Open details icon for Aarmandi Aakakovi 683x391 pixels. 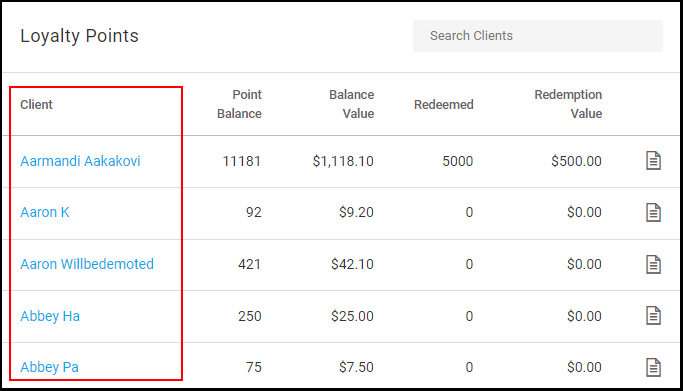click(x=653, y=161)
